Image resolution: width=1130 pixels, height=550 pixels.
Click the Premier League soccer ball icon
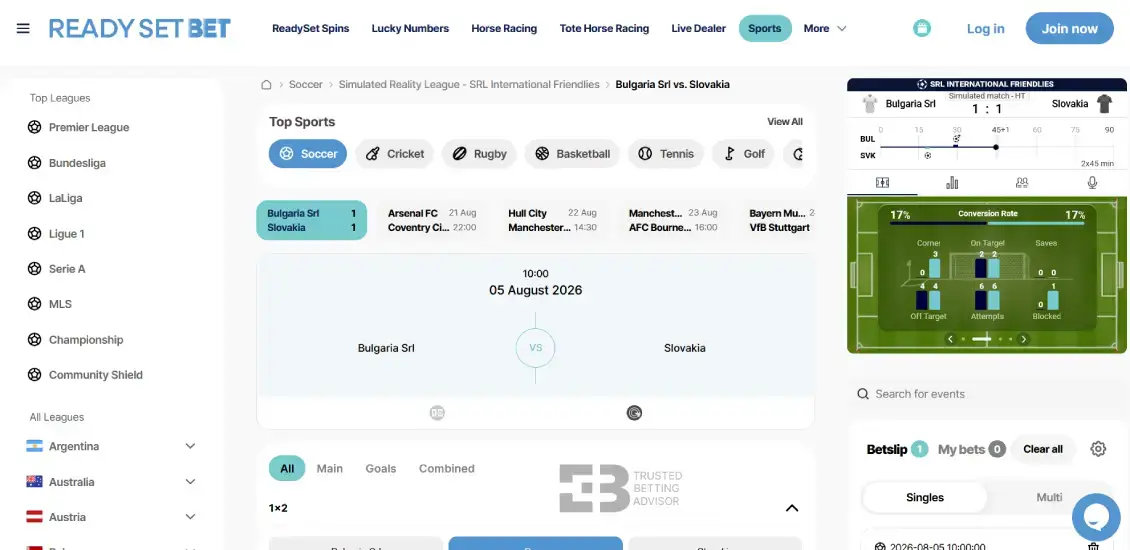[34, 128]
